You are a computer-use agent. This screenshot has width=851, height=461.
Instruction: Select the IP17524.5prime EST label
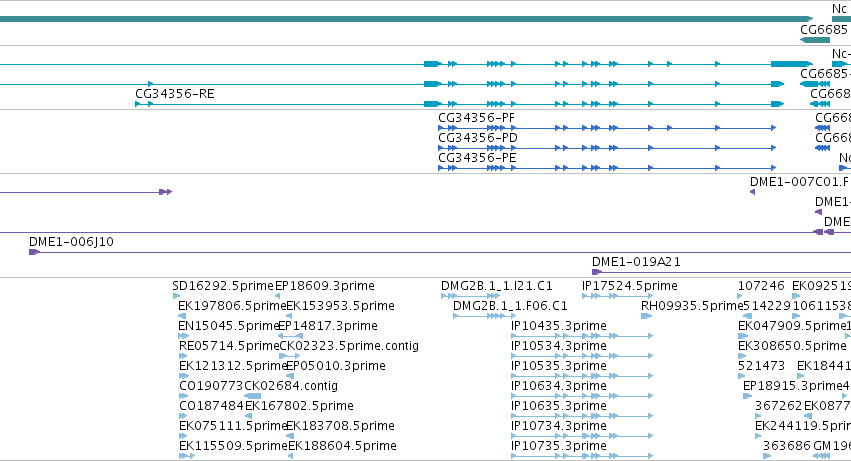(630, 286)
